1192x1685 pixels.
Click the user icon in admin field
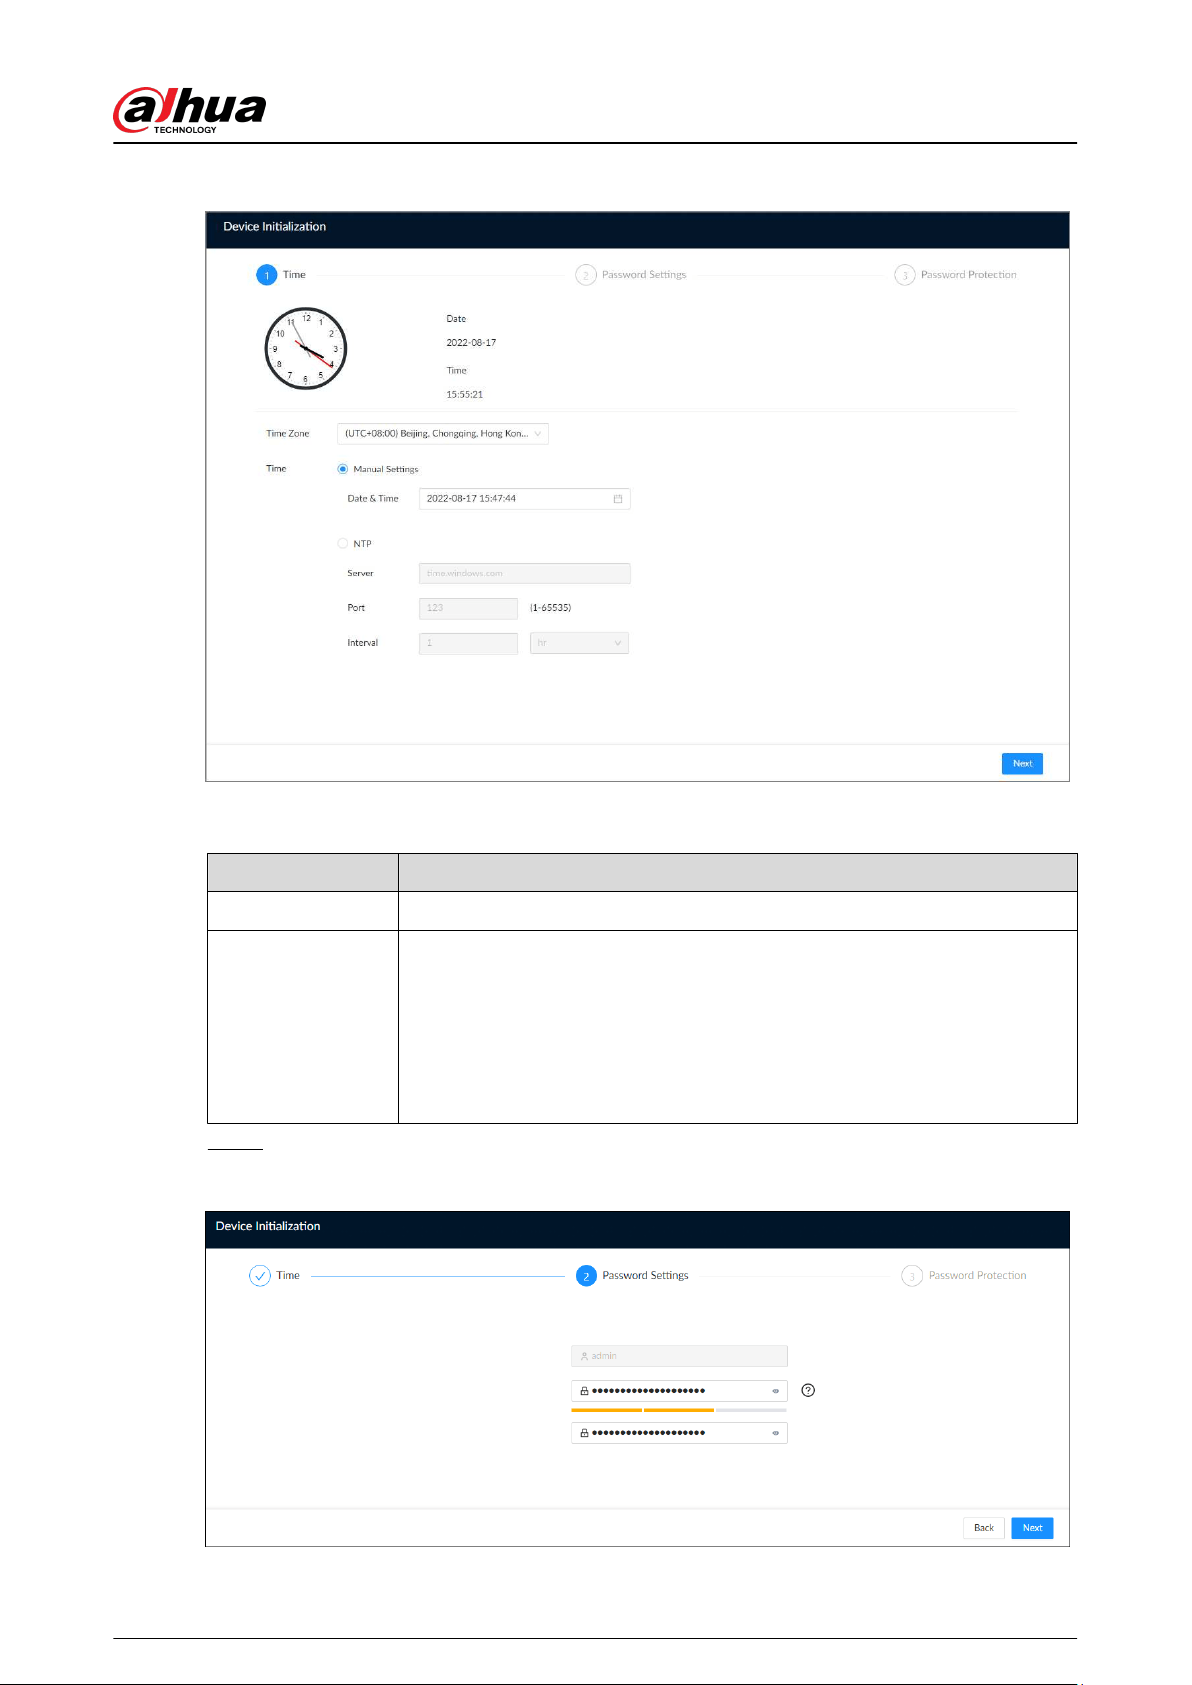point(584,1357)
